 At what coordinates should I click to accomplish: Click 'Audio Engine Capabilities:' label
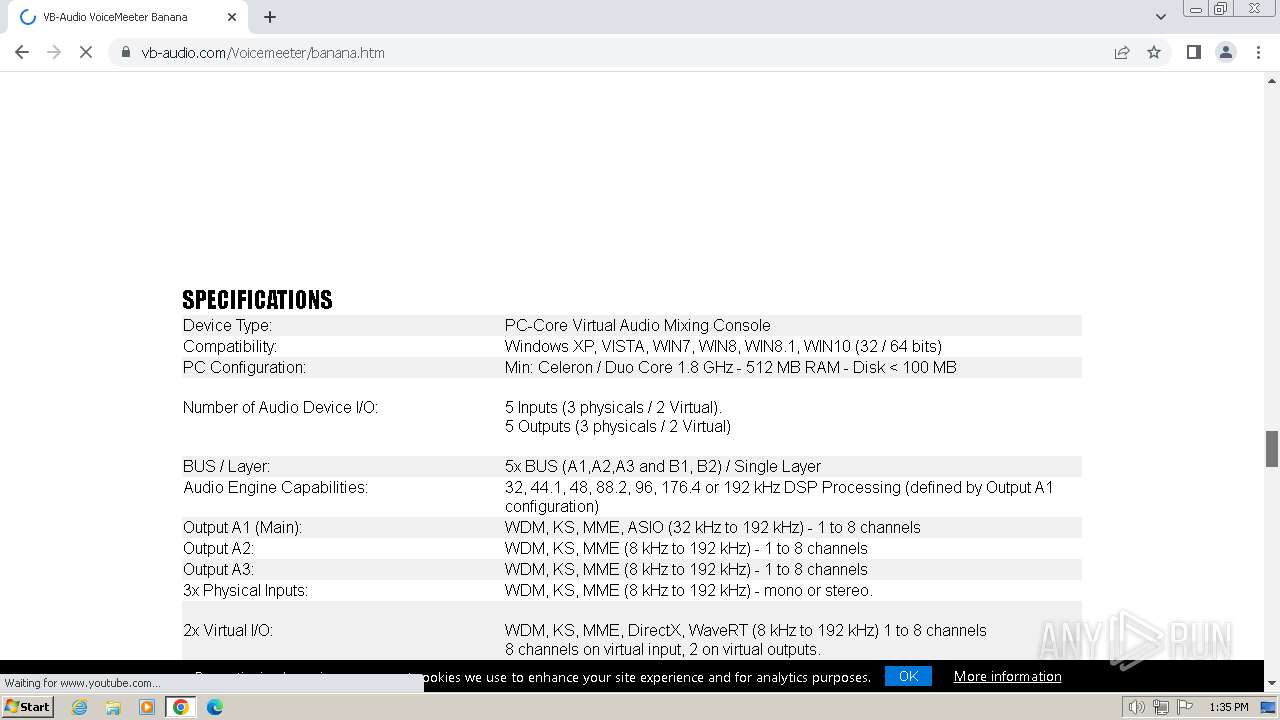pos(275,487)
